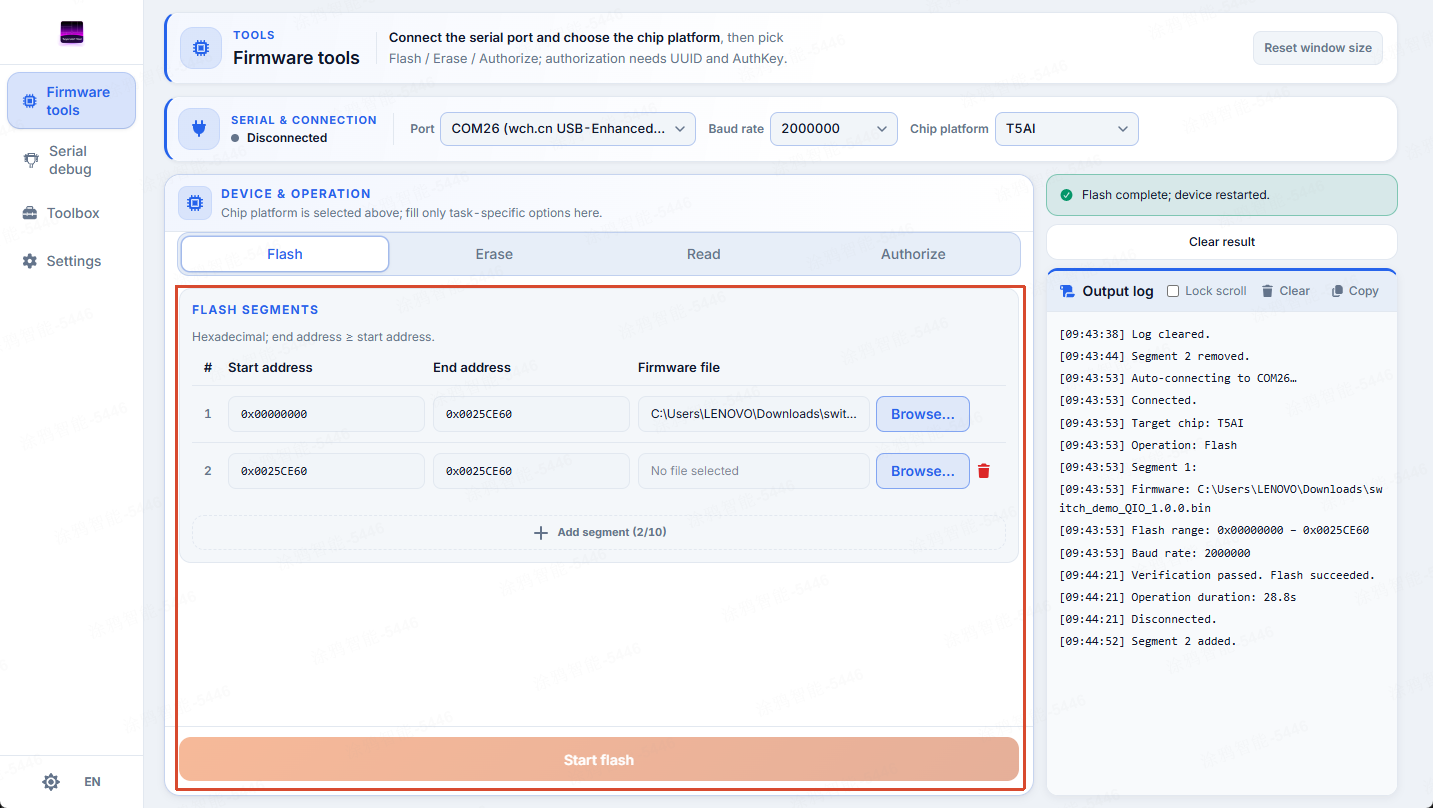This screenshot has width=1433, height=808.
Task: Open the Settings sidebar page
Action: 71,261
